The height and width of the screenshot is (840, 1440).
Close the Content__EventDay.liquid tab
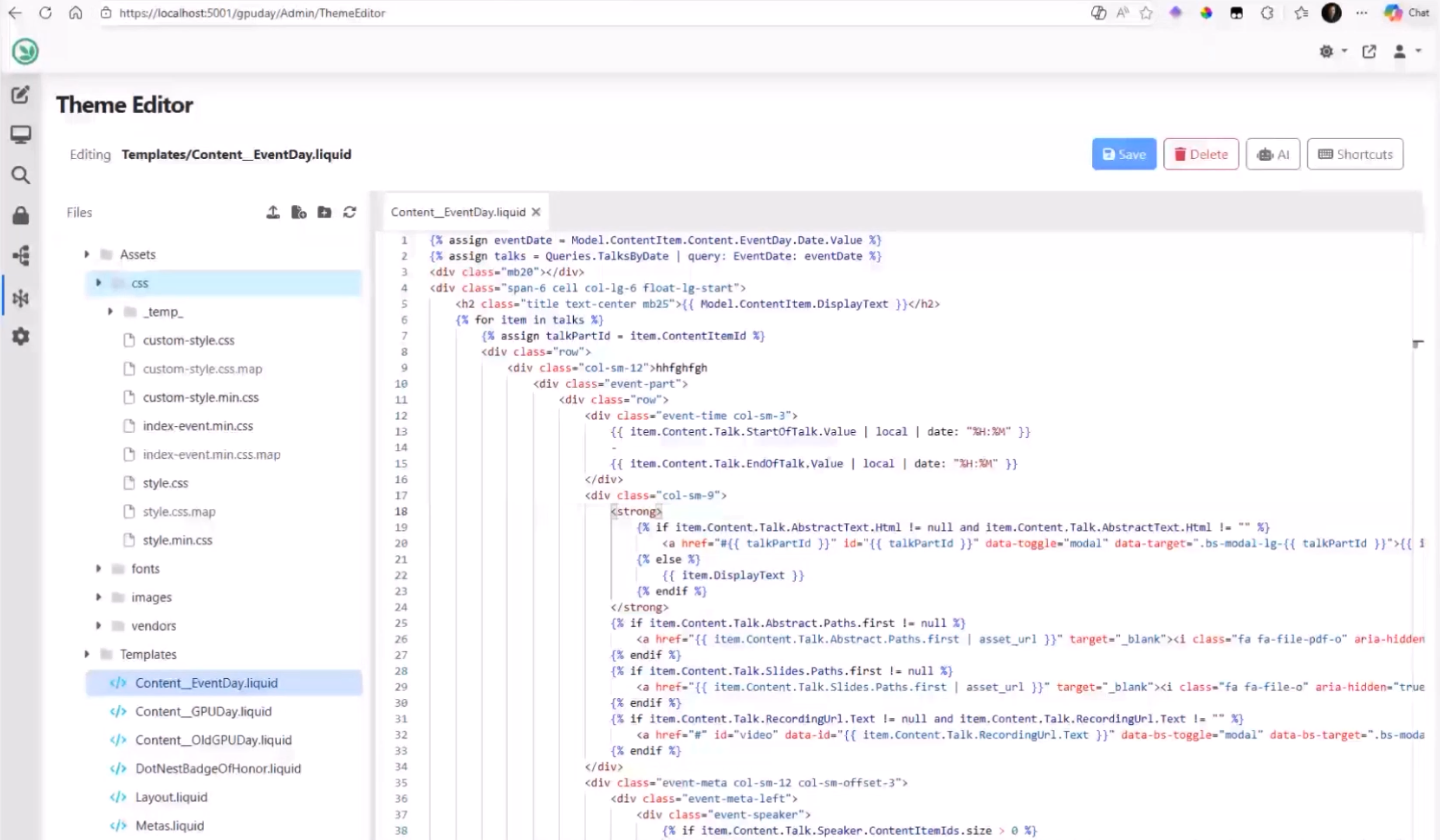click(536, 212)
